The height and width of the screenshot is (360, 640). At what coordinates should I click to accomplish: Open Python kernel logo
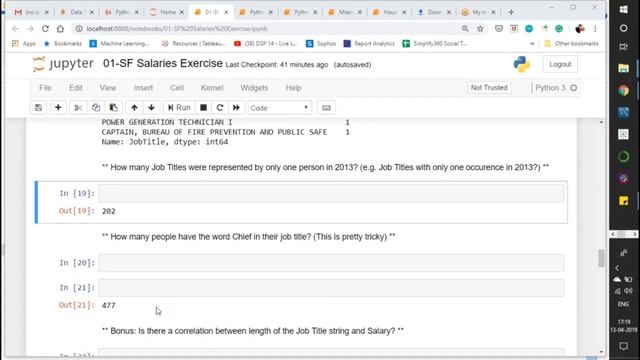tap(522, 64)
